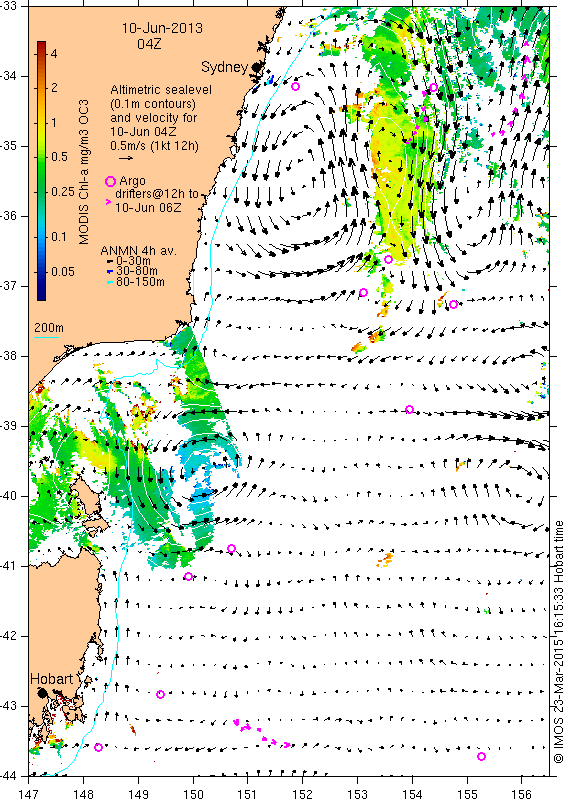Click the Argo float circle near 37.3S 154.8E
The height and width of the screenshot is (800, 570).
(453, 304)
